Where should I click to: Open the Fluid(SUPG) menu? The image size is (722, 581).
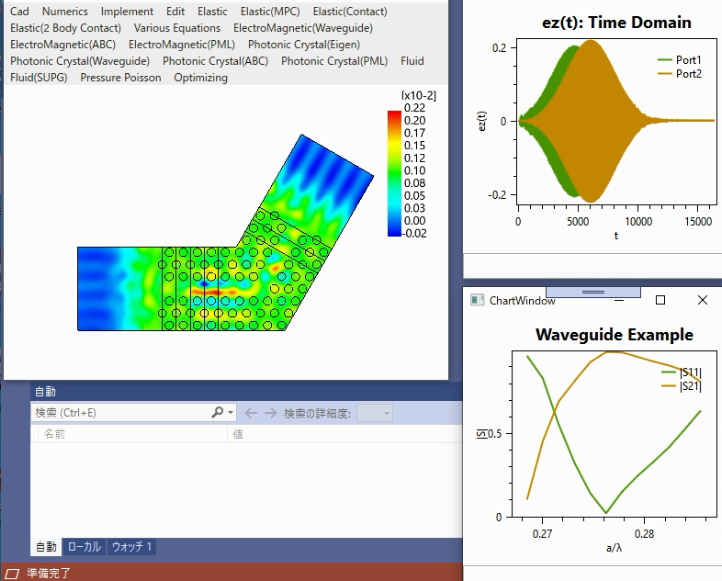click(x=39, y=77)
